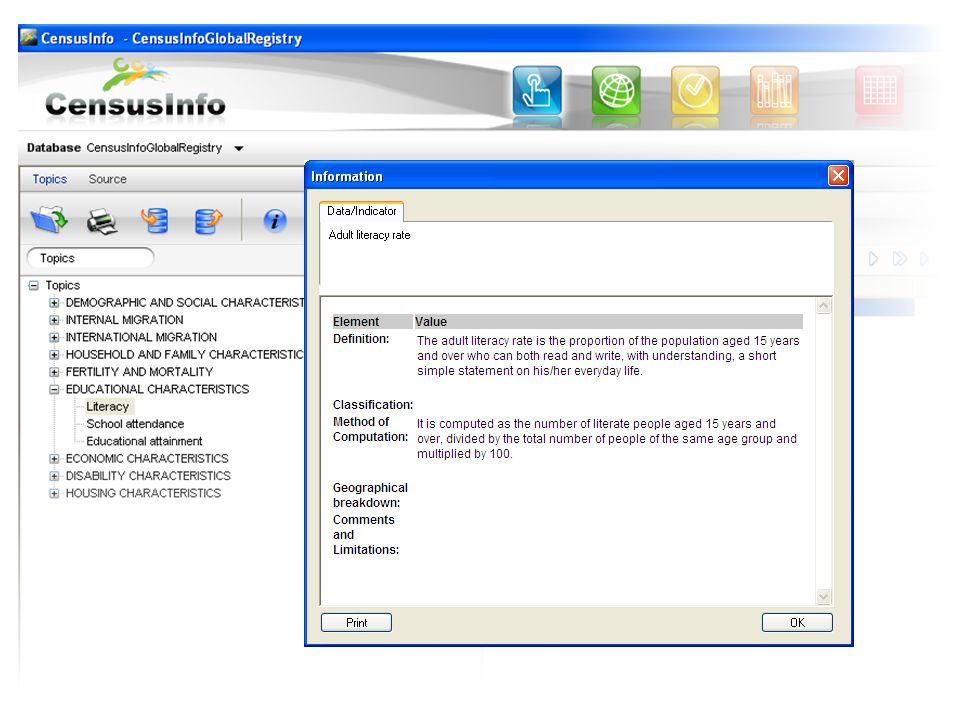This screenshot has height=720, width=960.
Task: Click the Print button
Action: (356, 623)
